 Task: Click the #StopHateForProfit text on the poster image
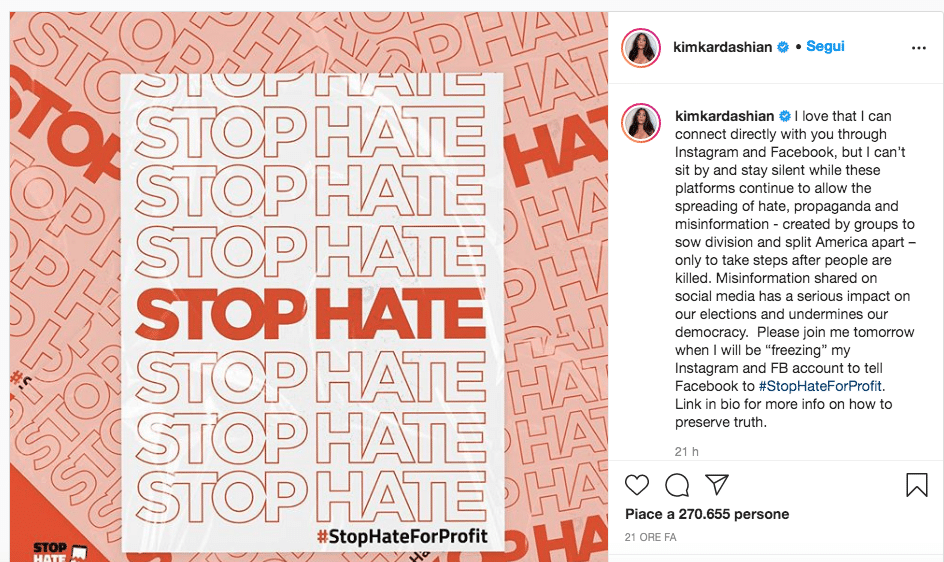pos(402,536)
